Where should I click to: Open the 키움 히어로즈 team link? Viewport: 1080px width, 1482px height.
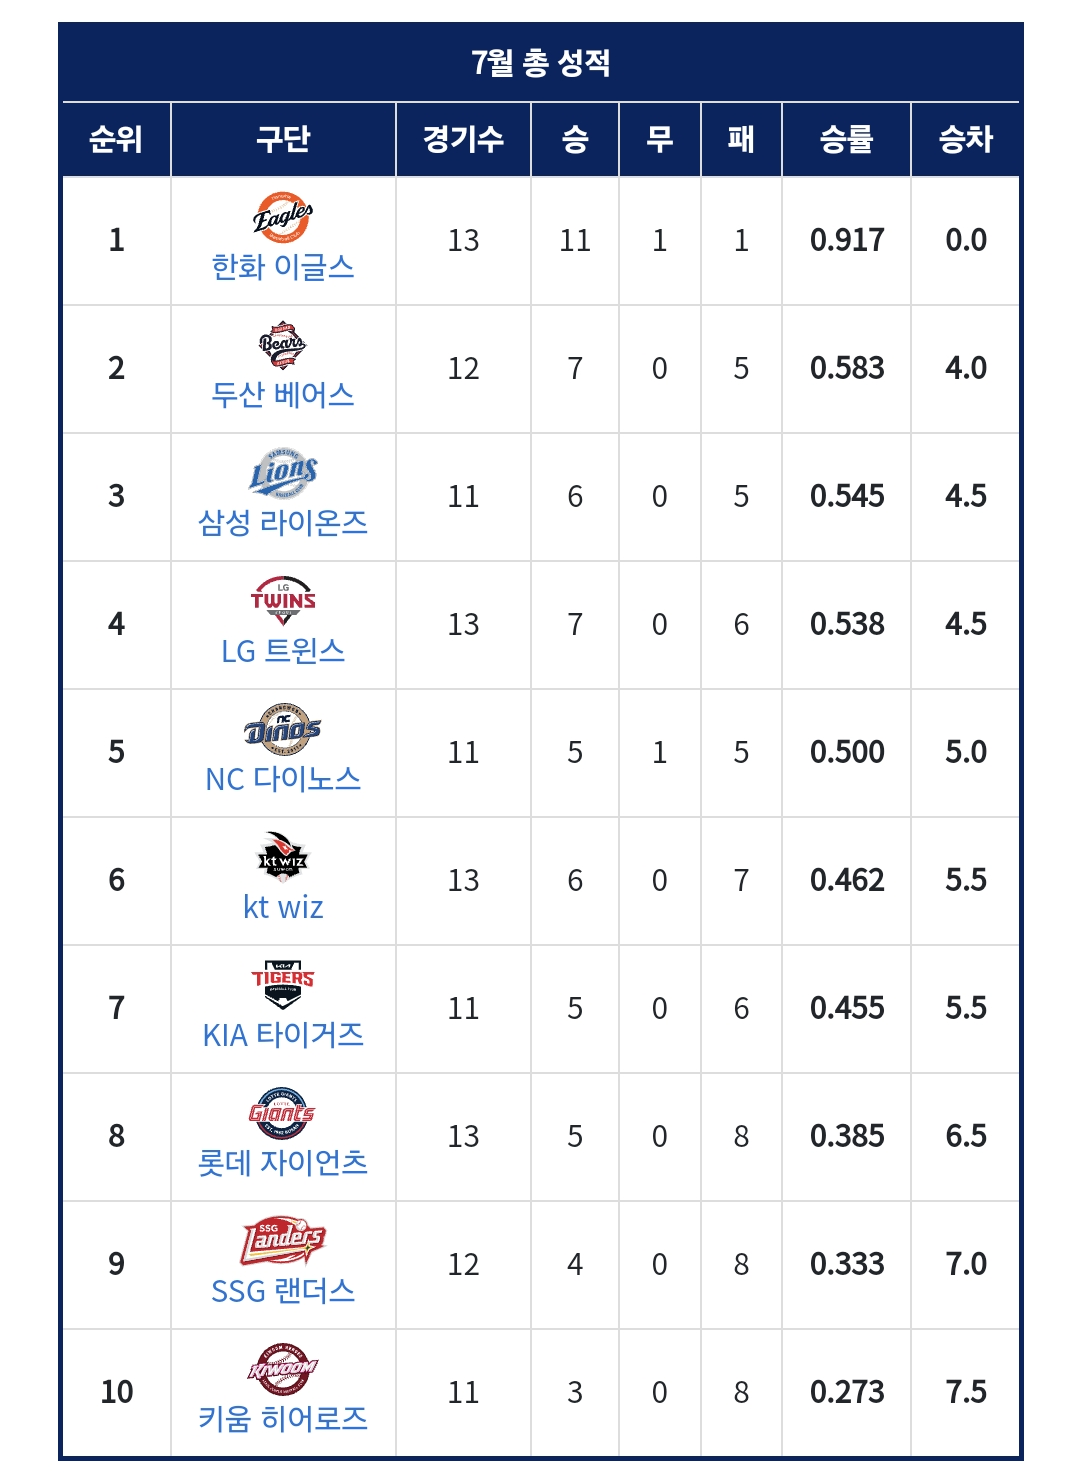[283, 1419]
